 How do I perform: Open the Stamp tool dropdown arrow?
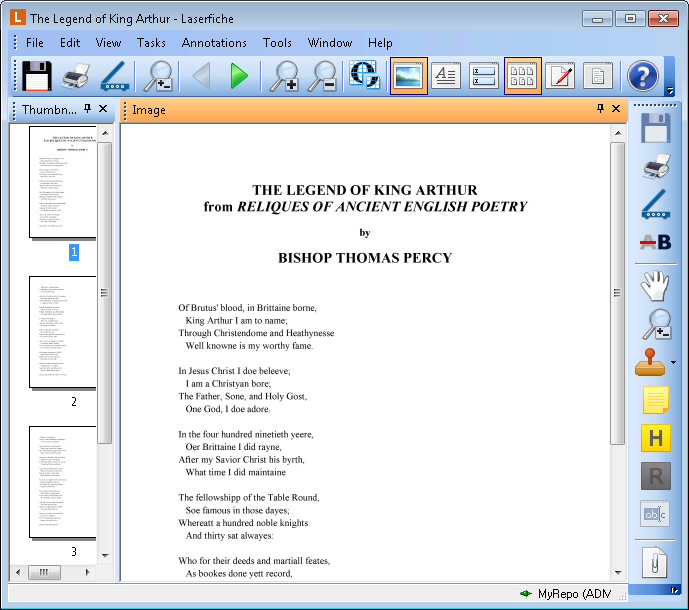click(673, 363)
